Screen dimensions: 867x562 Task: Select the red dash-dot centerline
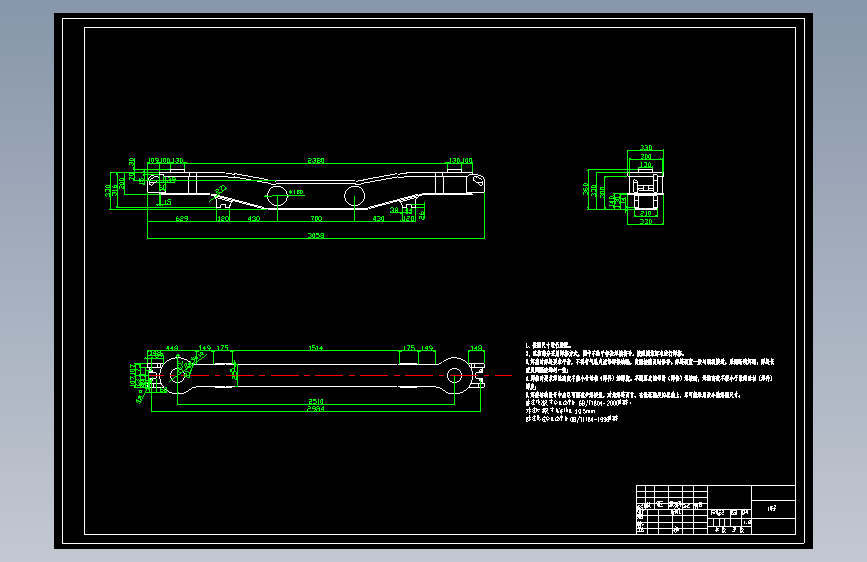(x=331, y=376)
